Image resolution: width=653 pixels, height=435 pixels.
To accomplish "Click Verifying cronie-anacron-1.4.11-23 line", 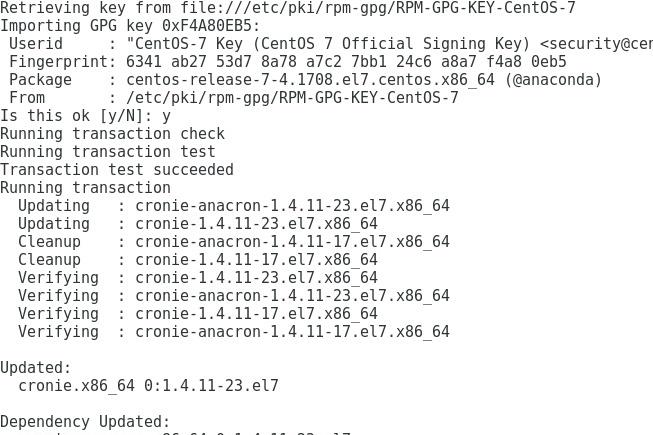I will click(234, 296).
